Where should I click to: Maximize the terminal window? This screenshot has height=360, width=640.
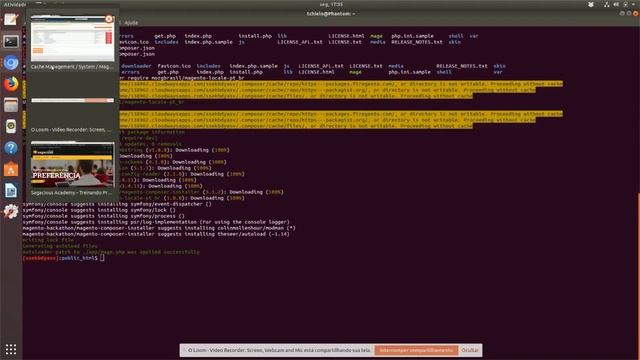(x=629, y=13)
